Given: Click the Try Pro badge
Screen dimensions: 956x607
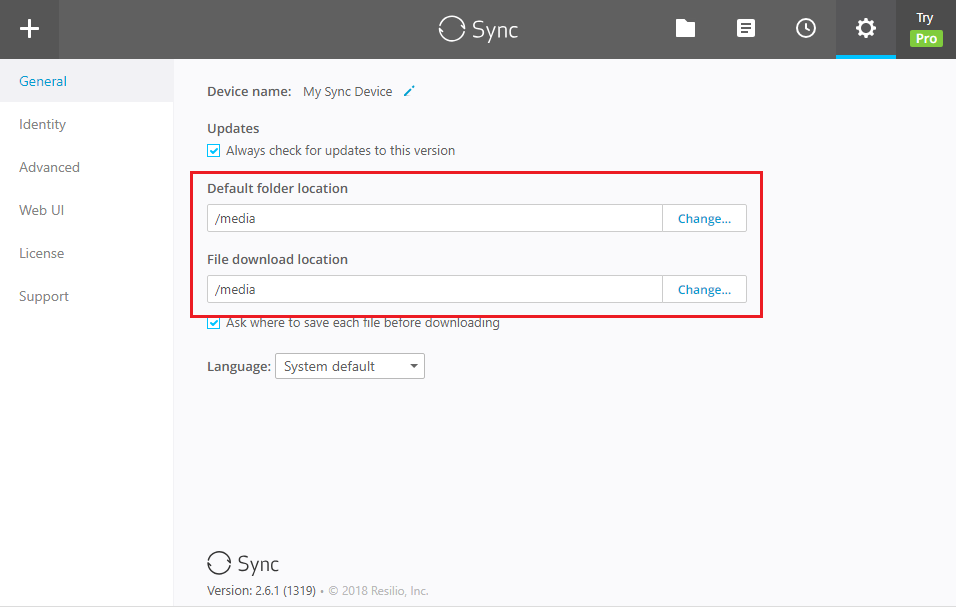Looking at the screenshot, I should pyautogui.click(x=926, y=29).
